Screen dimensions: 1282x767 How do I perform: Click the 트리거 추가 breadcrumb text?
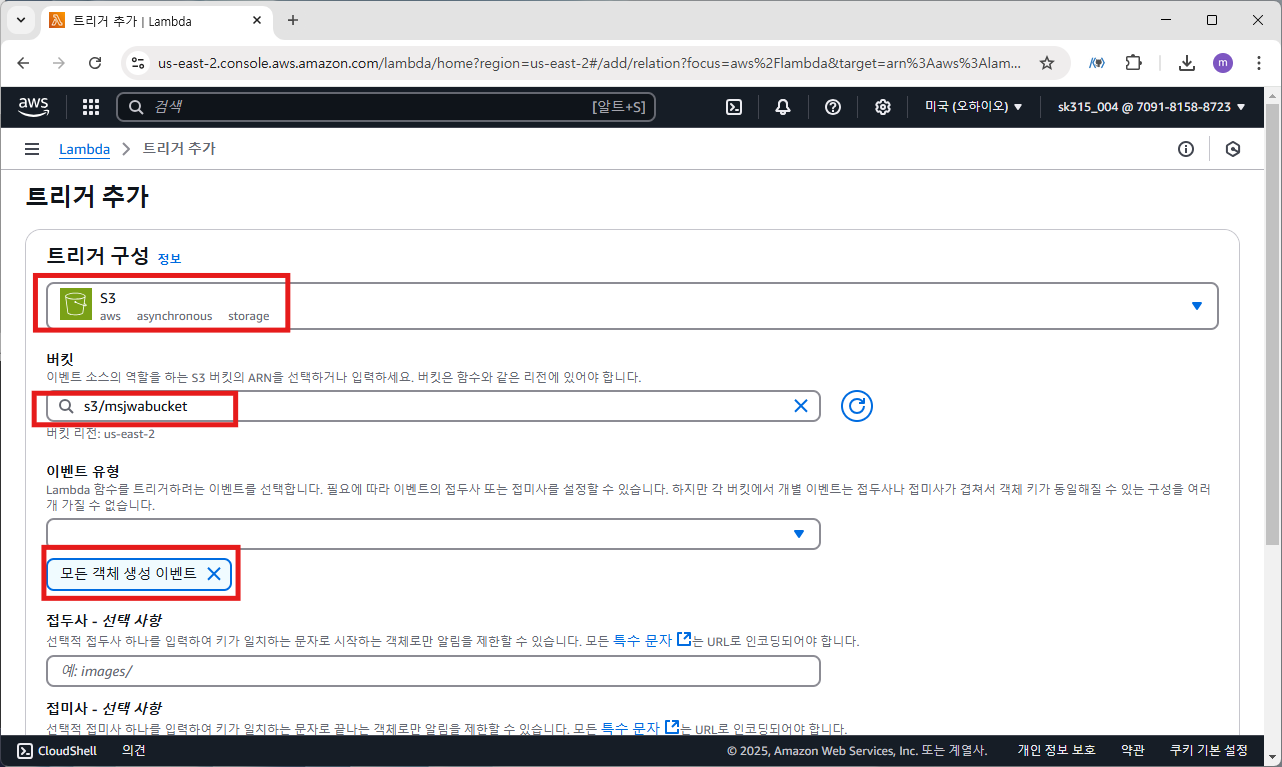tap(179, 149)
